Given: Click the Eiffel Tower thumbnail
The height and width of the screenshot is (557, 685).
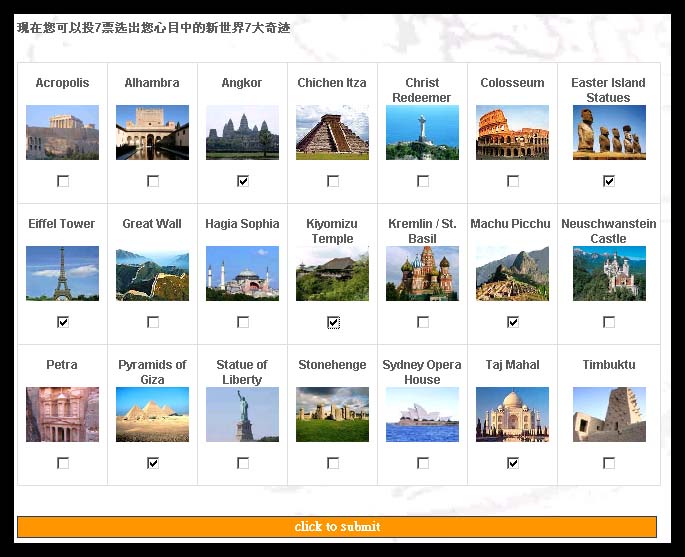Looking at the screenshot, I should click(62, 273).
